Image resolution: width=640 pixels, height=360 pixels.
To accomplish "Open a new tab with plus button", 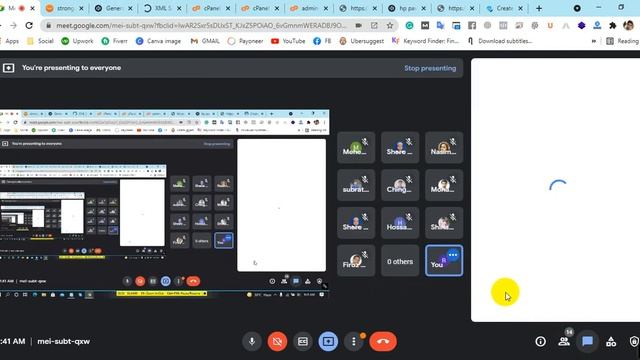I will [x=539, y=8].
